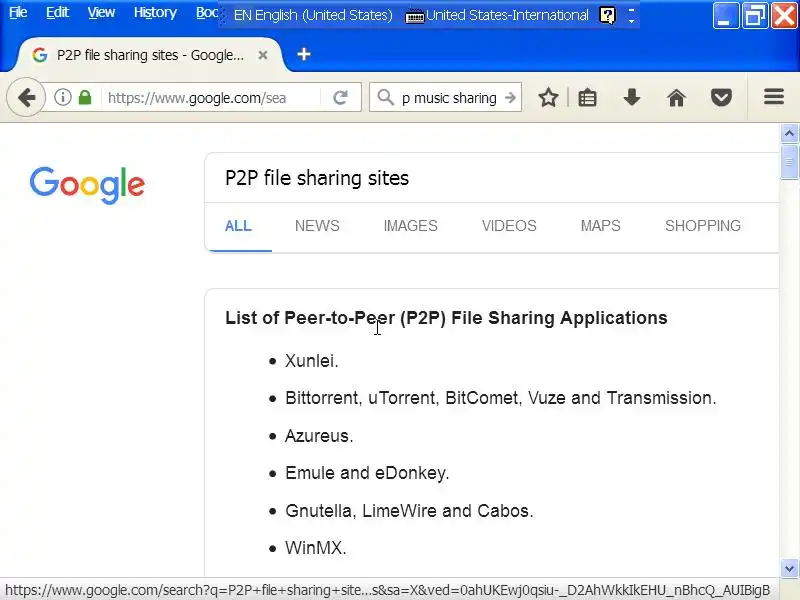Click the 'Azureus.' list item
This screenshot has width=800, height=600.
(319, 436)
